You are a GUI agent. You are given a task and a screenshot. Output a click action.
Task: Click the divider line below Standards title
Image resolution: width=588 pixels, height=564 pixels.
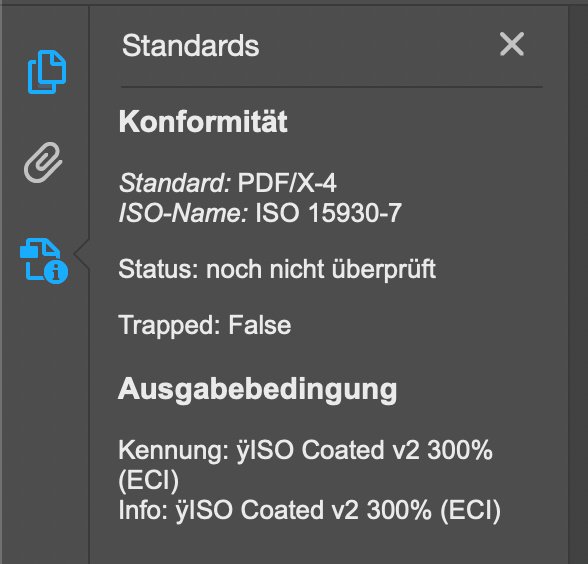point(332,87)
